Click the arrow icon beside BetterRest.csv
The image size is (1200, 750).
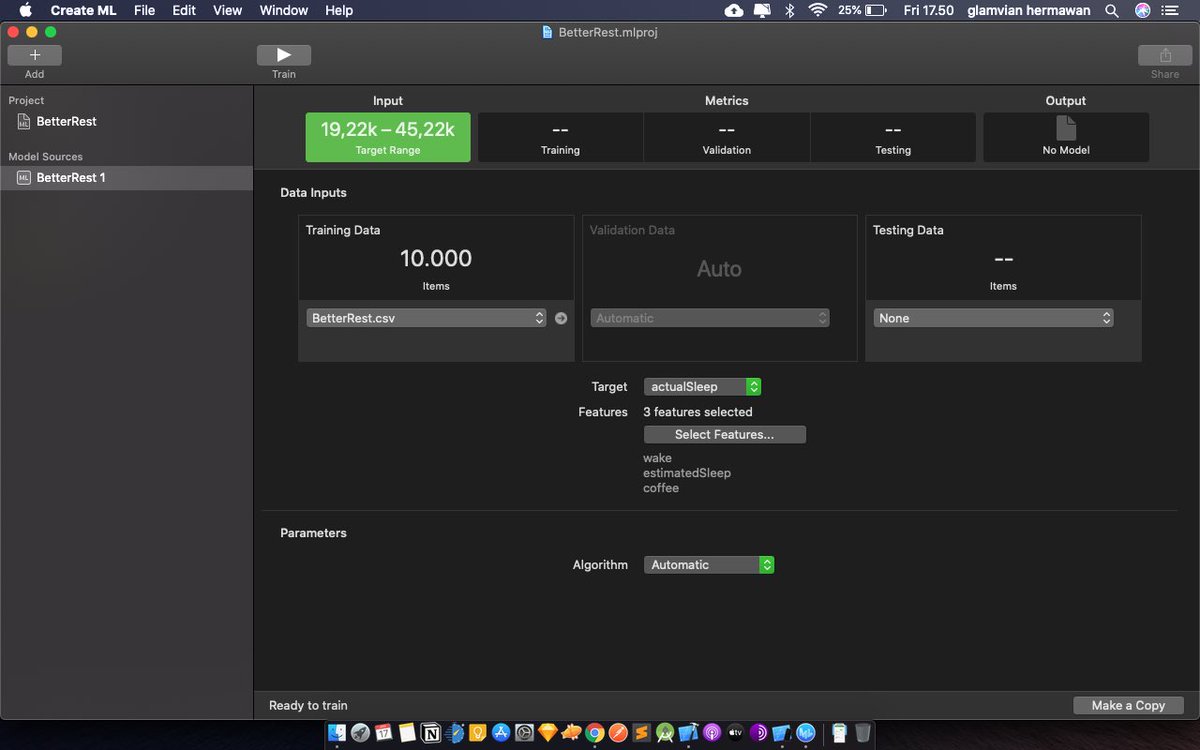pyautogui.click(x=561, y=318)
